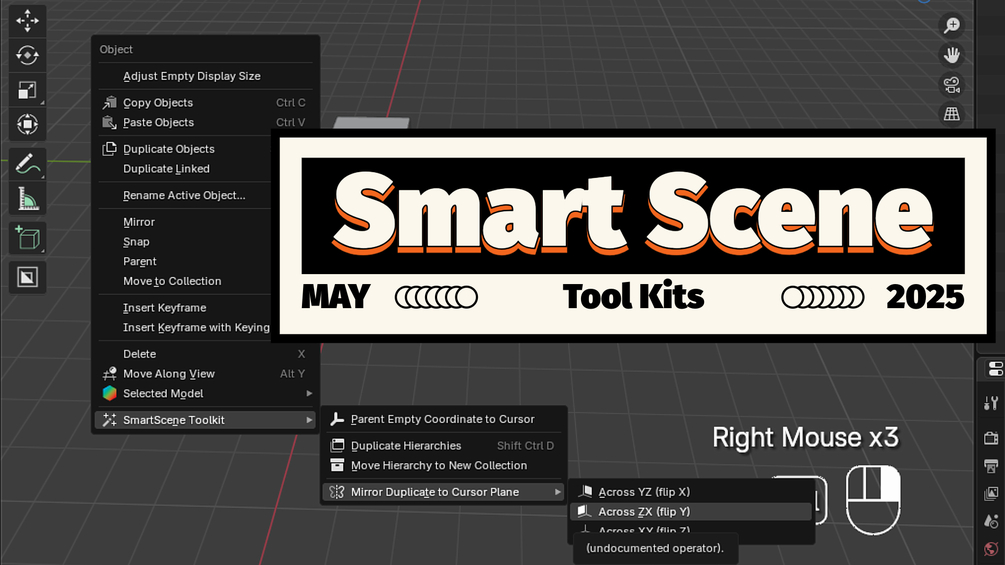Choose the Add Cube tool

pyautogui.click(x=27, y=238)
